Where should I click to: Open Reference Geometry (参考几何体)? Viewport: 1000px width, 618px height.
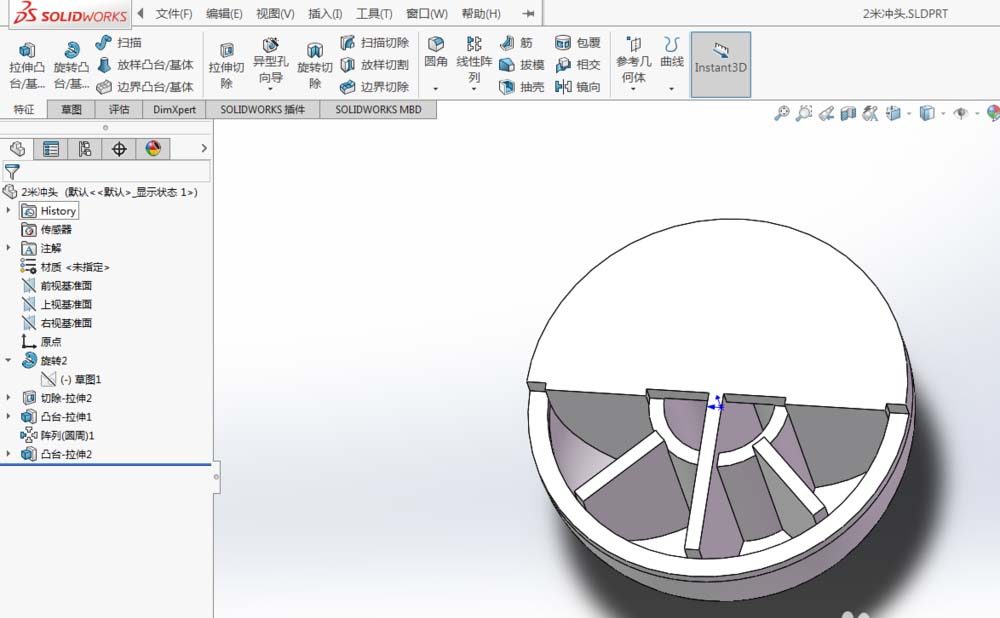tap(633, 59)
